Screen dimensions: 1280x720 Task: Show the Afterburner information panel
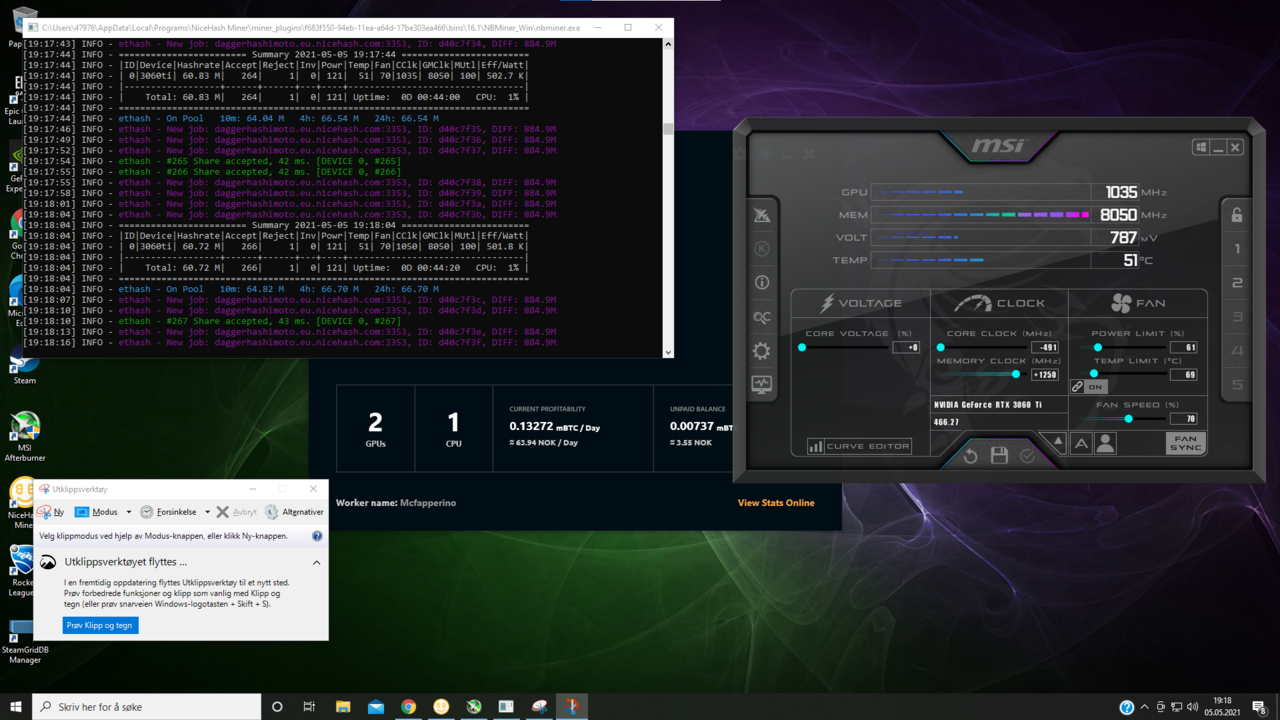(762, 283)
